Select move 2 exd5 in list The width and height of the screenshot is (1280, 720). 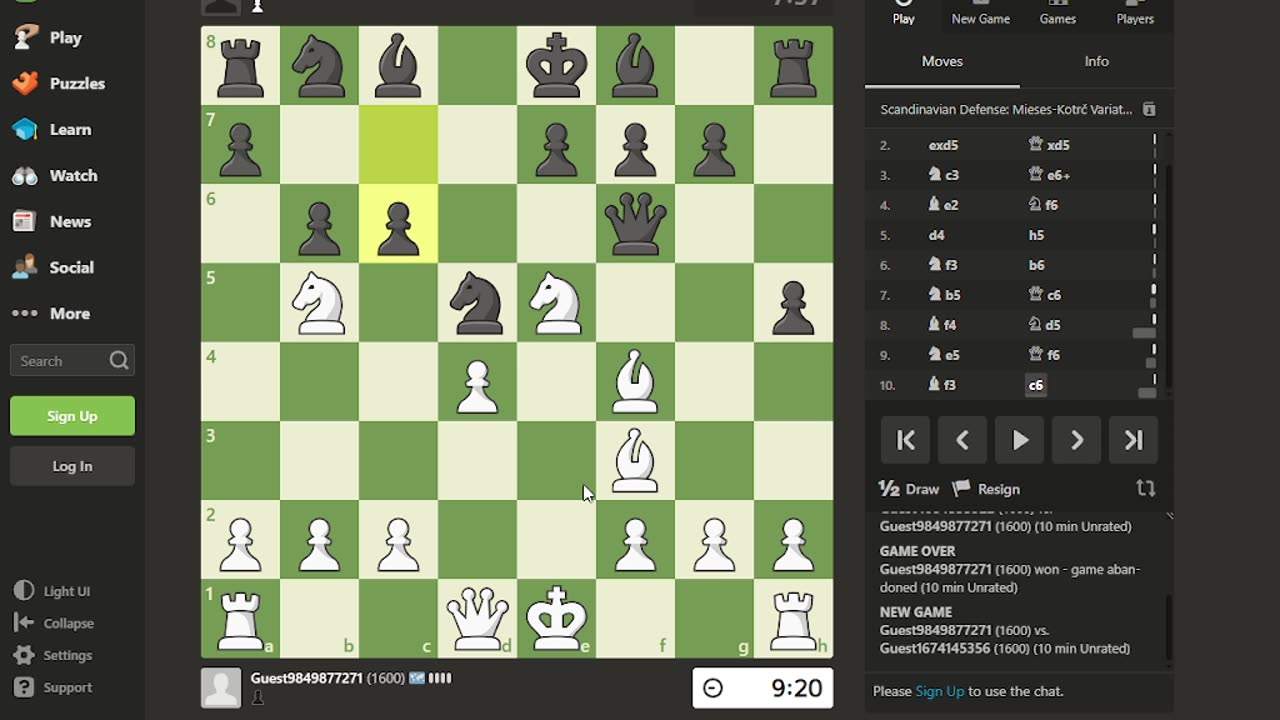coord(943,145)
